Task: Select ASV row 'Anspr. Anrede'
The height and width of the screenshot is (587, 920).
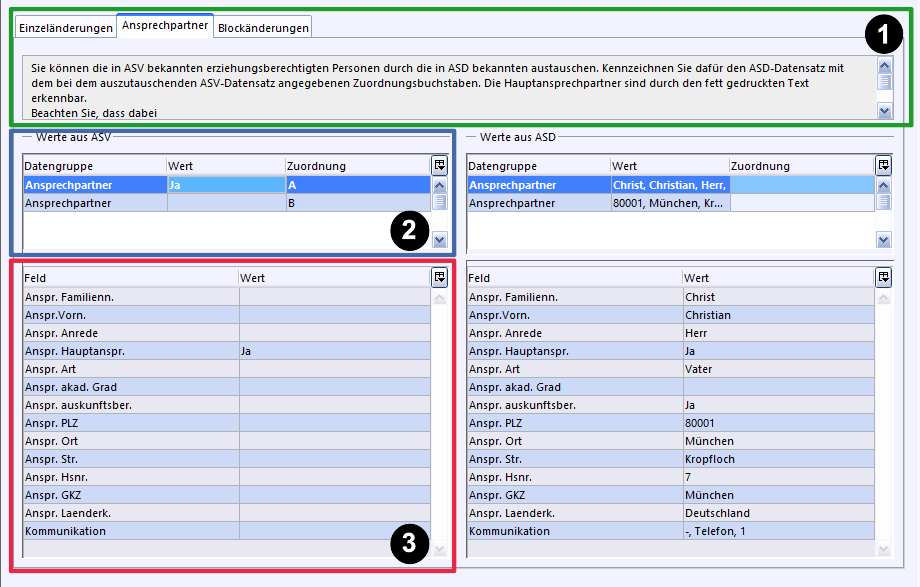Action: (x=226, y=333)
